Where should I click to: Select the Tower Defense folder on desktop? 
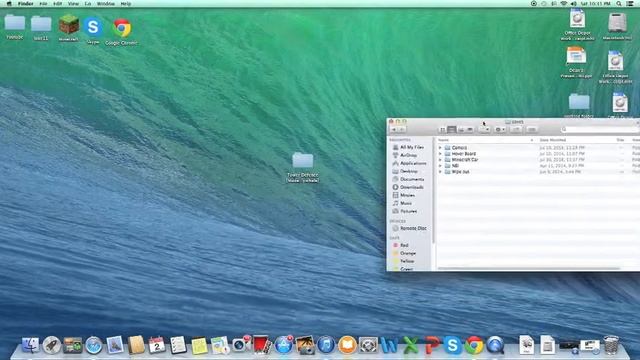click(x=303, y=167)
